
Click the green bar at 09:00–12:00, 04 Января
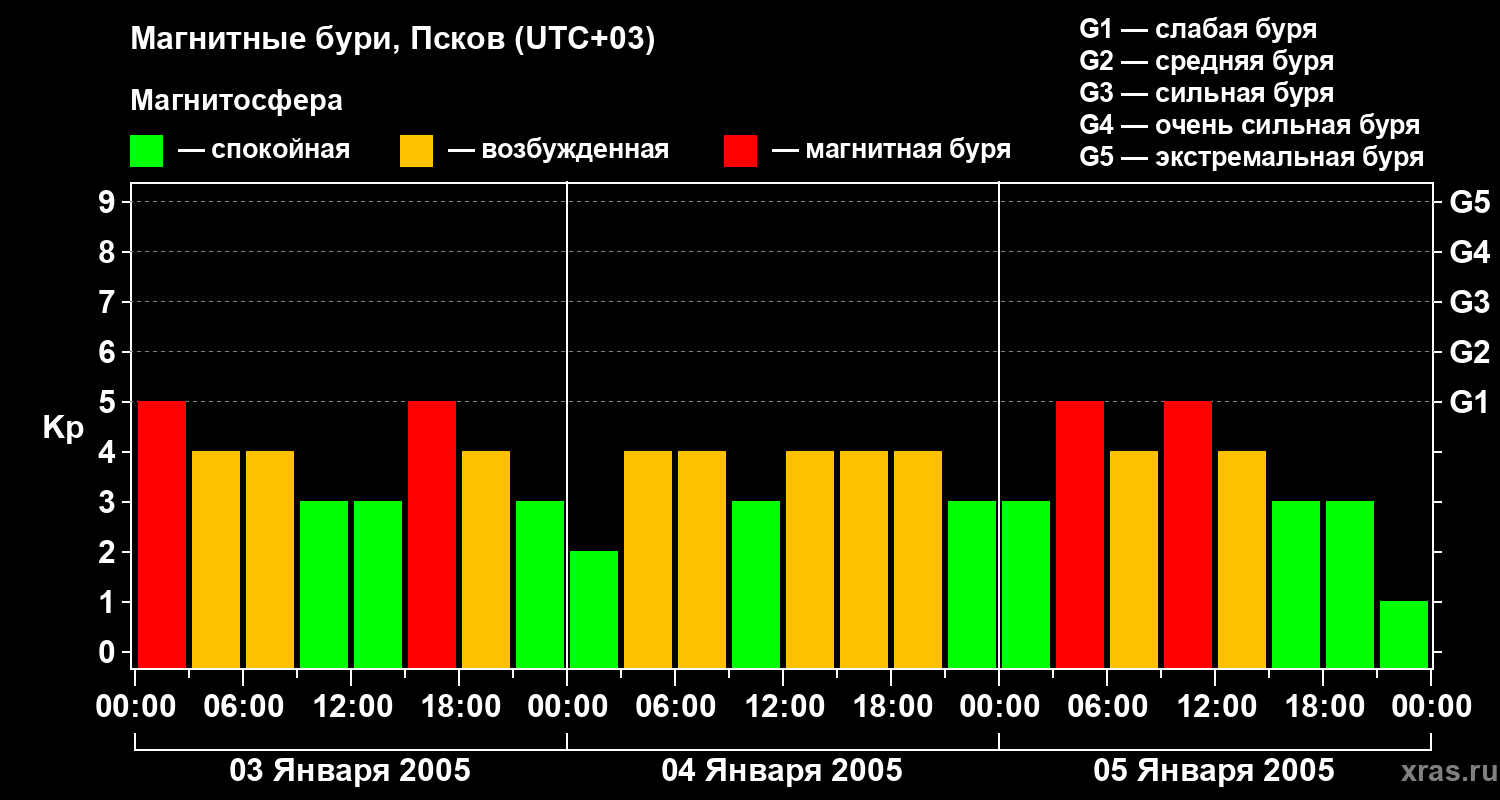tap(756, 584)
